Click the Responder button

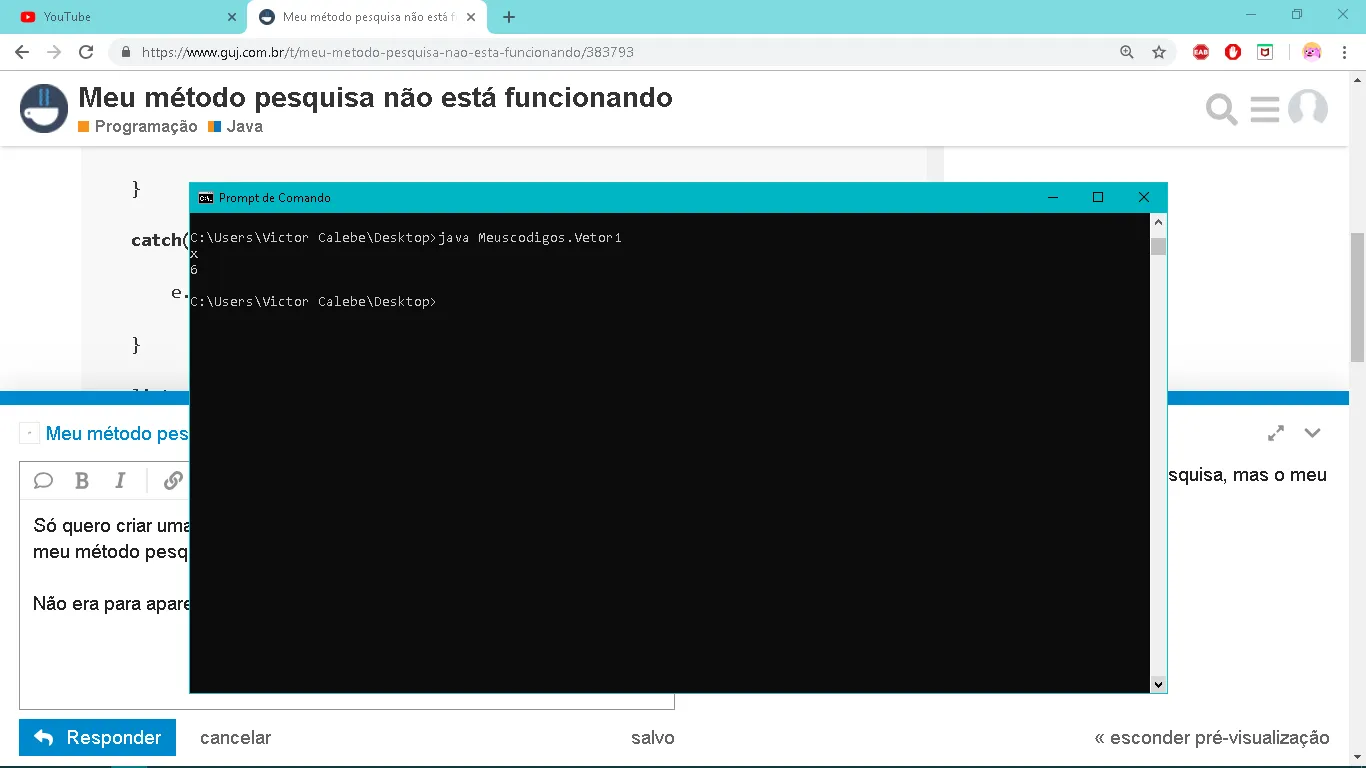click(x=97, y=738)
